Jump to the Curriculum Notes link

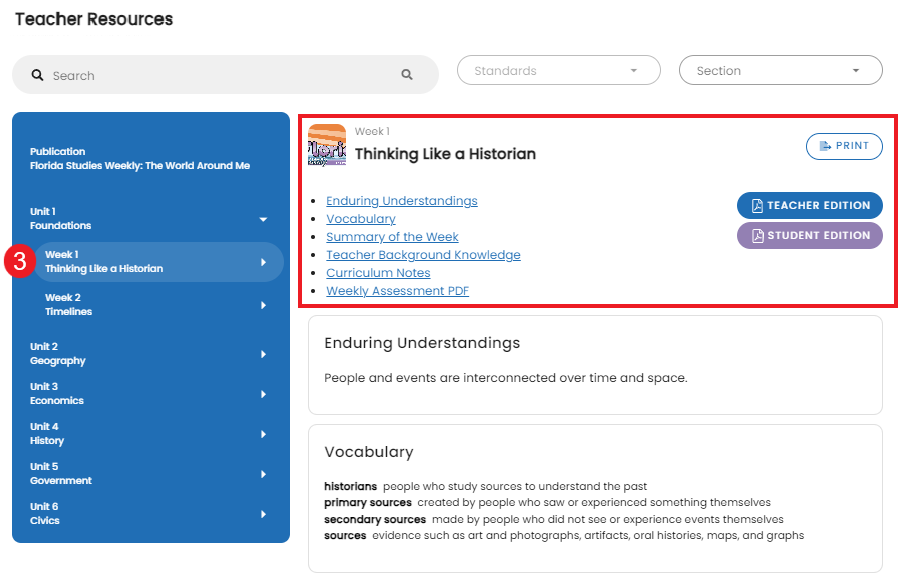coord(378,273)
